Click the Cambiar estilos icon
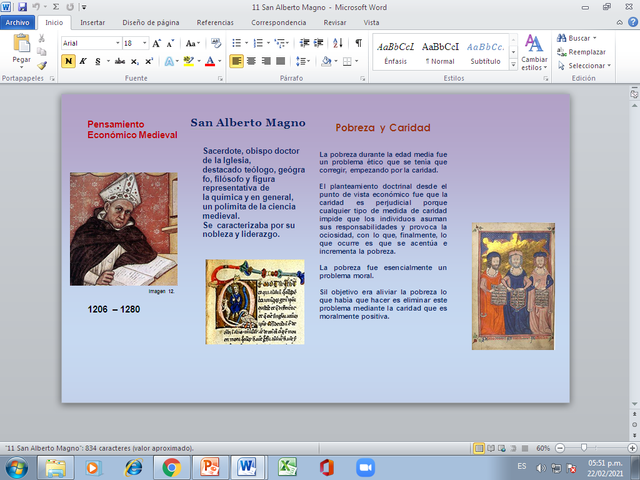The height and width of the screenshot is (480, 640). (x=534, y=52)
